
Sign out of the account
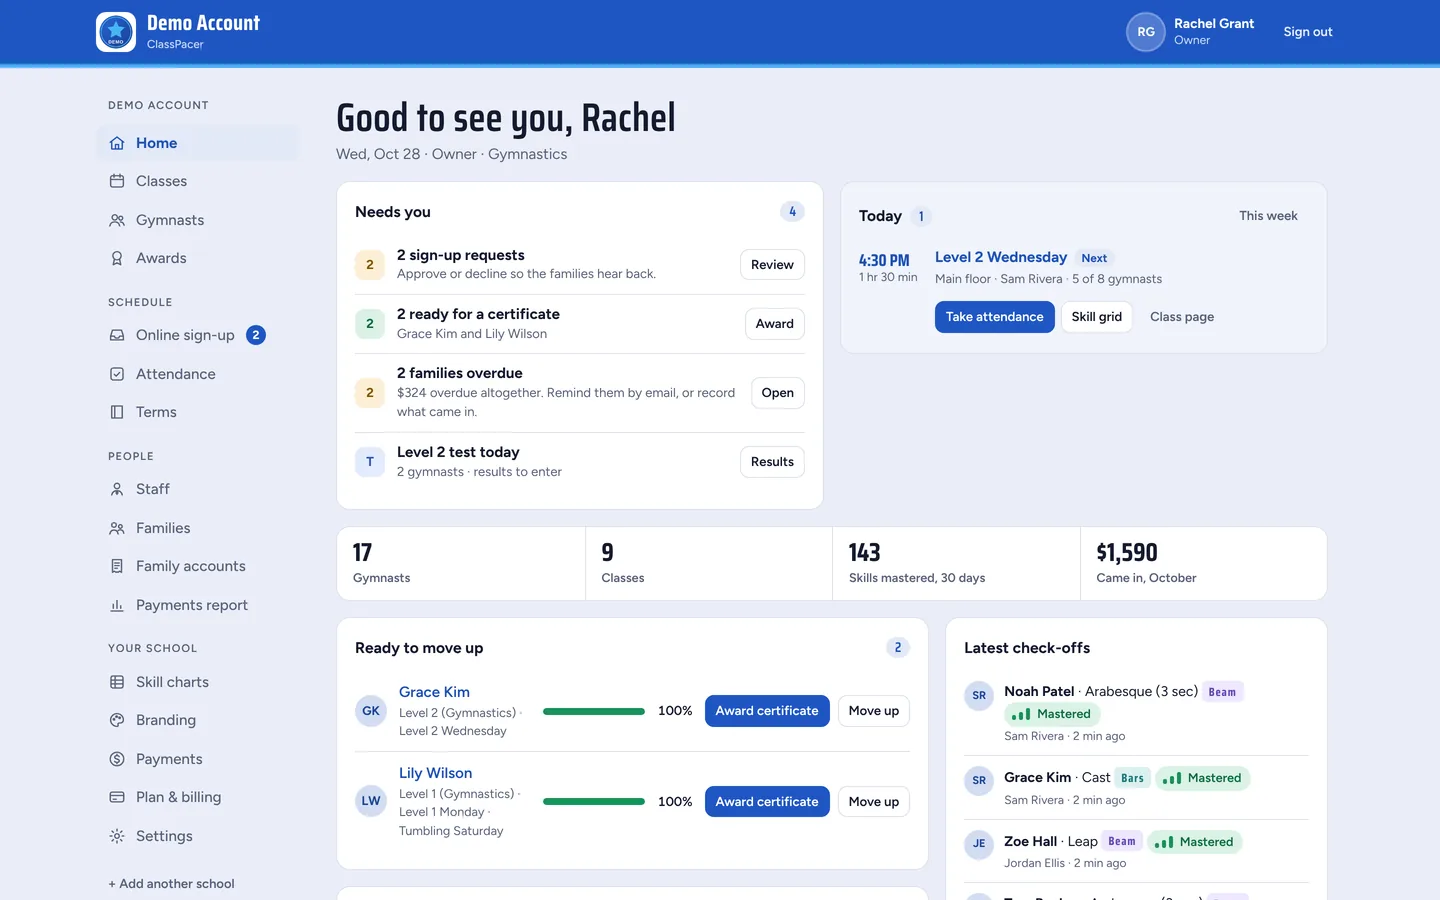pos(1308,32)
